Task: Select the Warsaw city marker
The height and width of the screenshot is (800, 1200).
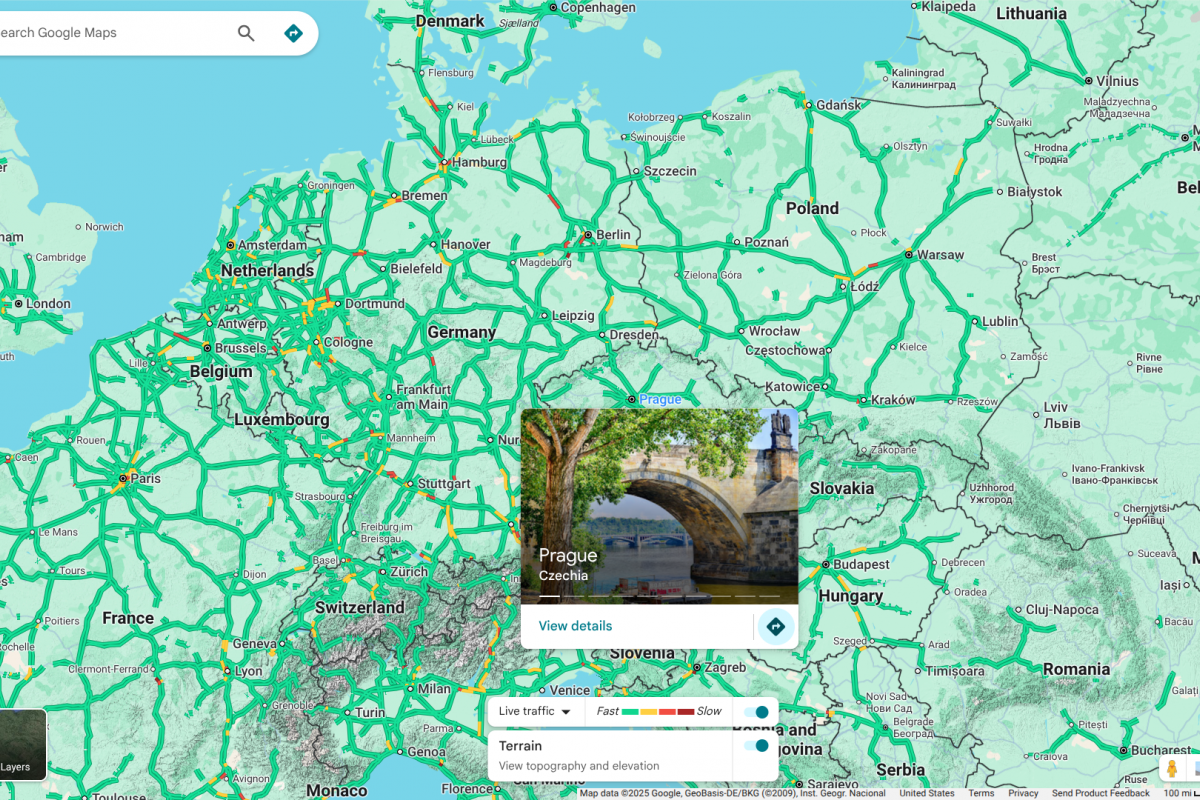Action: [908, 255]
